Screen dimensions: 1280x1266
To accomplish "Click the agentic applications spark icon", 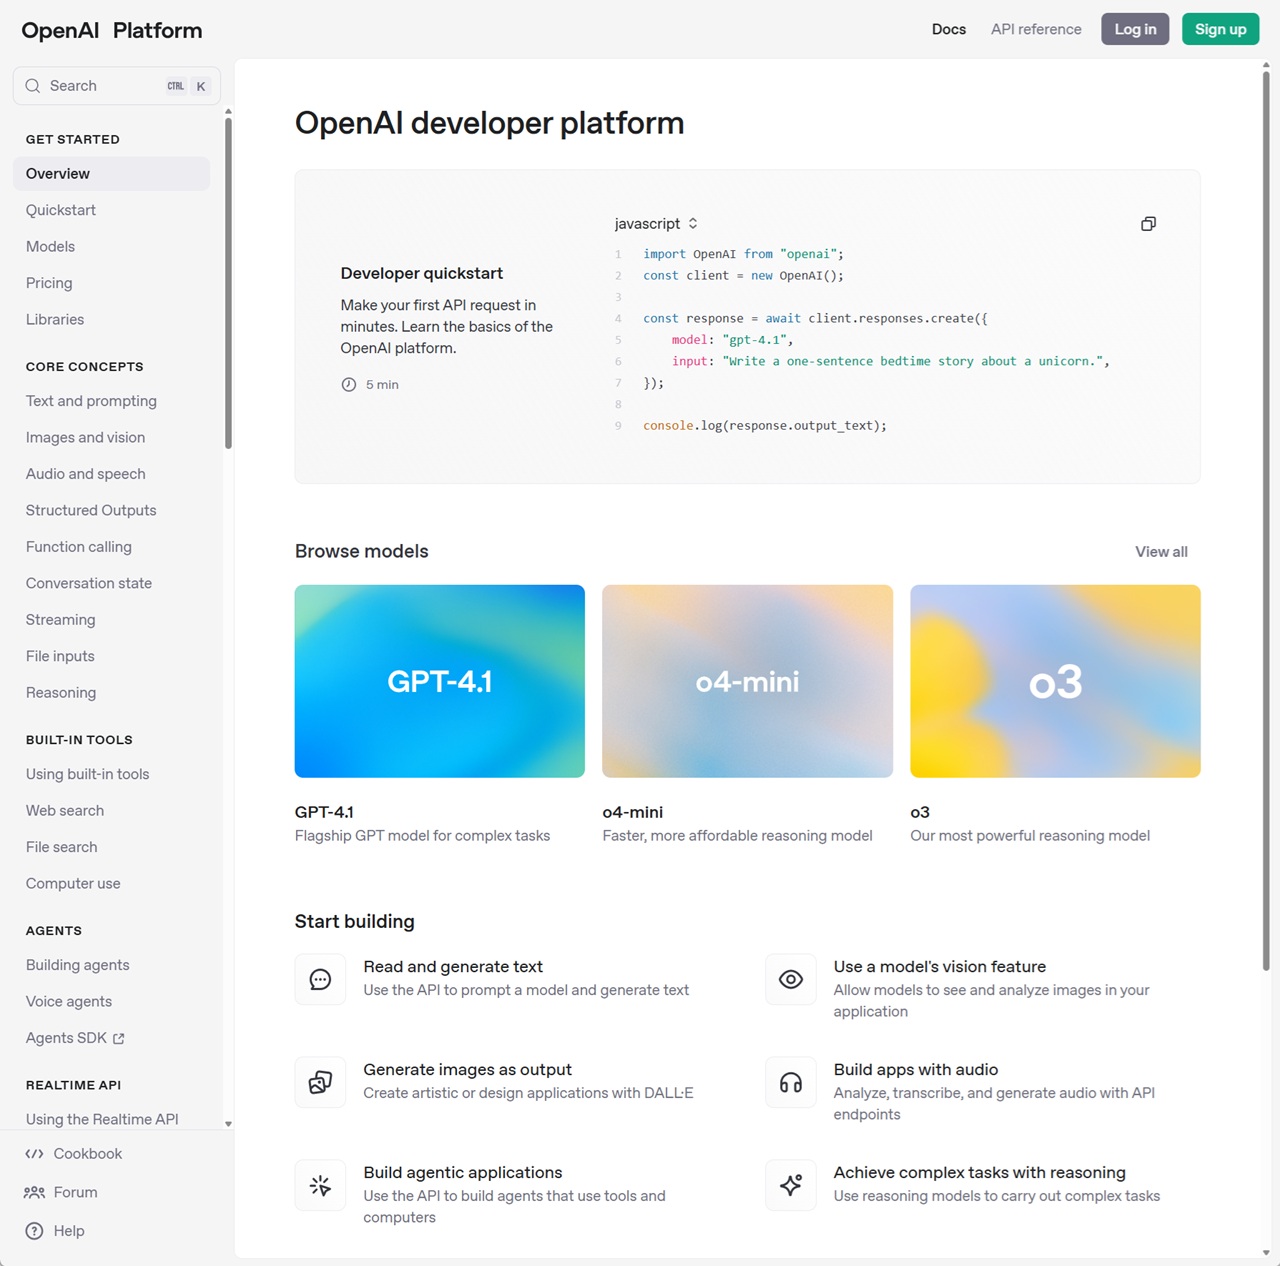I will click(320, 1186).
